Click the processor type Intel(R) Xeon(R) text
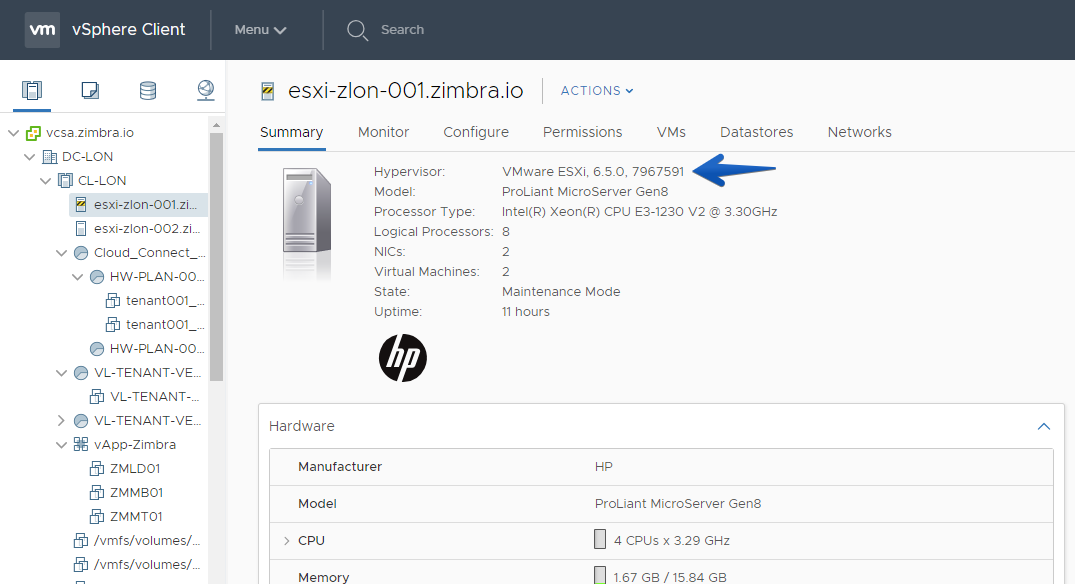The width and height of the screenshot is (1075, 584). point(640,212)
